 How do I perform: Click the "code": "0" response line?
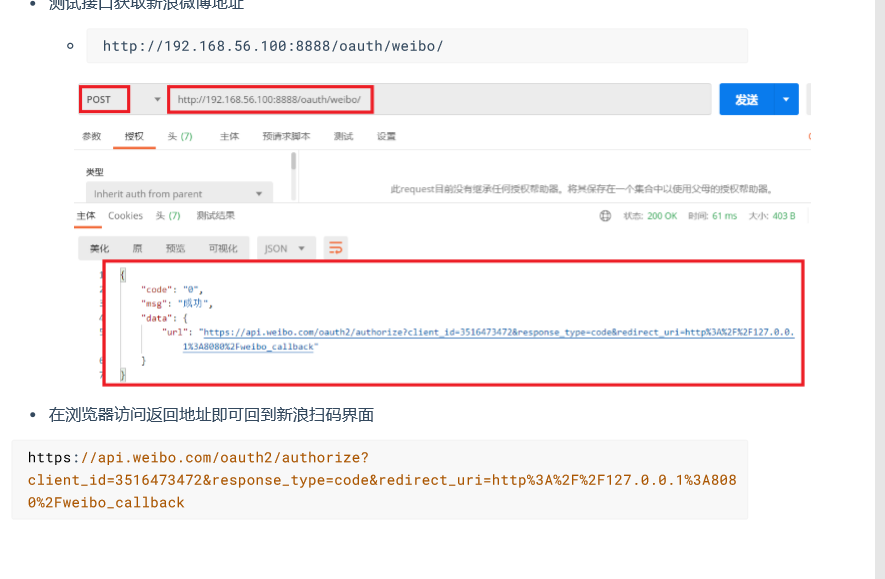click(x=172, y=290)
